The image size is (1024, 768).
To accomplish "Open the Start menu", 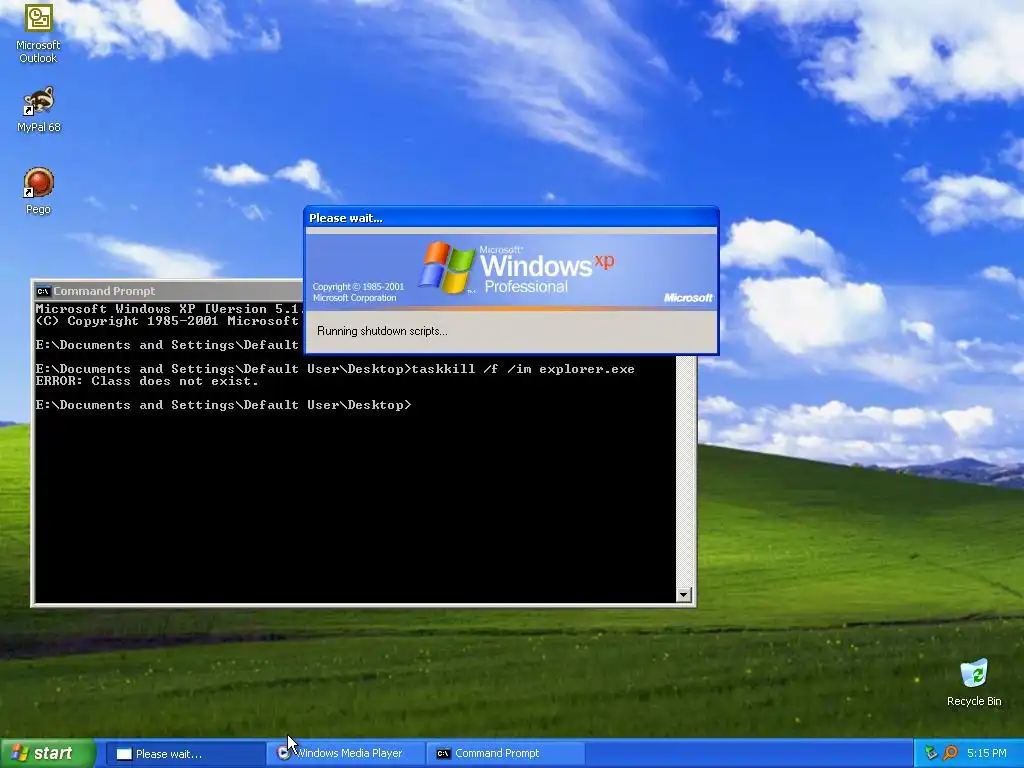I will pyautogui.click(x=47, y=753).
